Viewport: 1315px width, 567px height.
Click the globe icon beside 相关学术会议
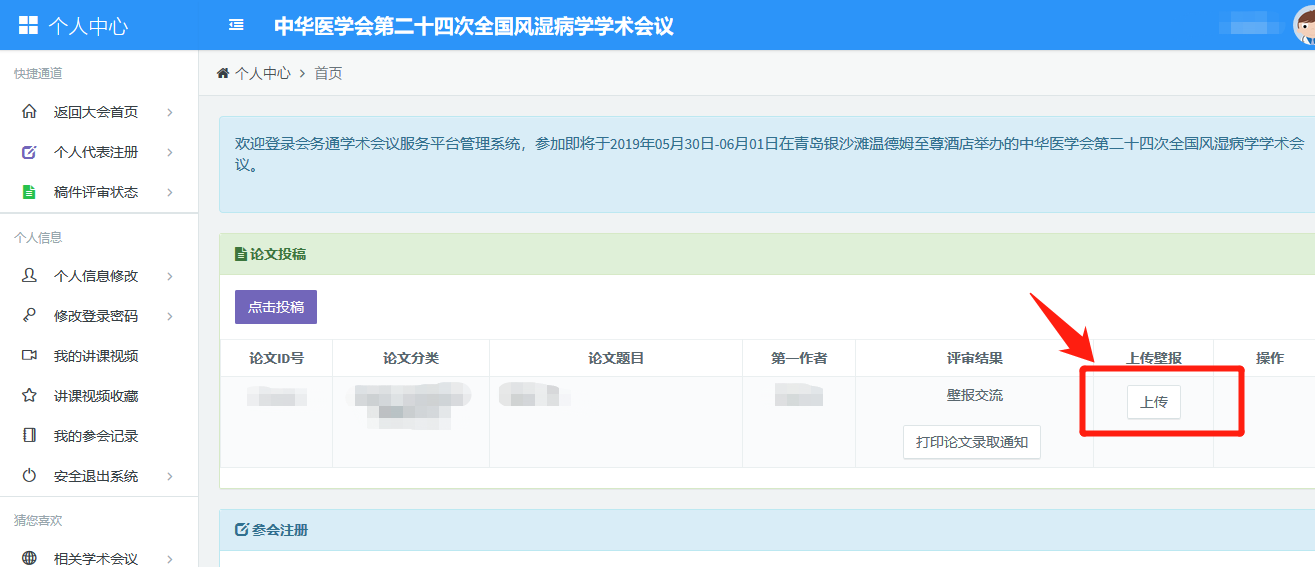click(29, 558)
